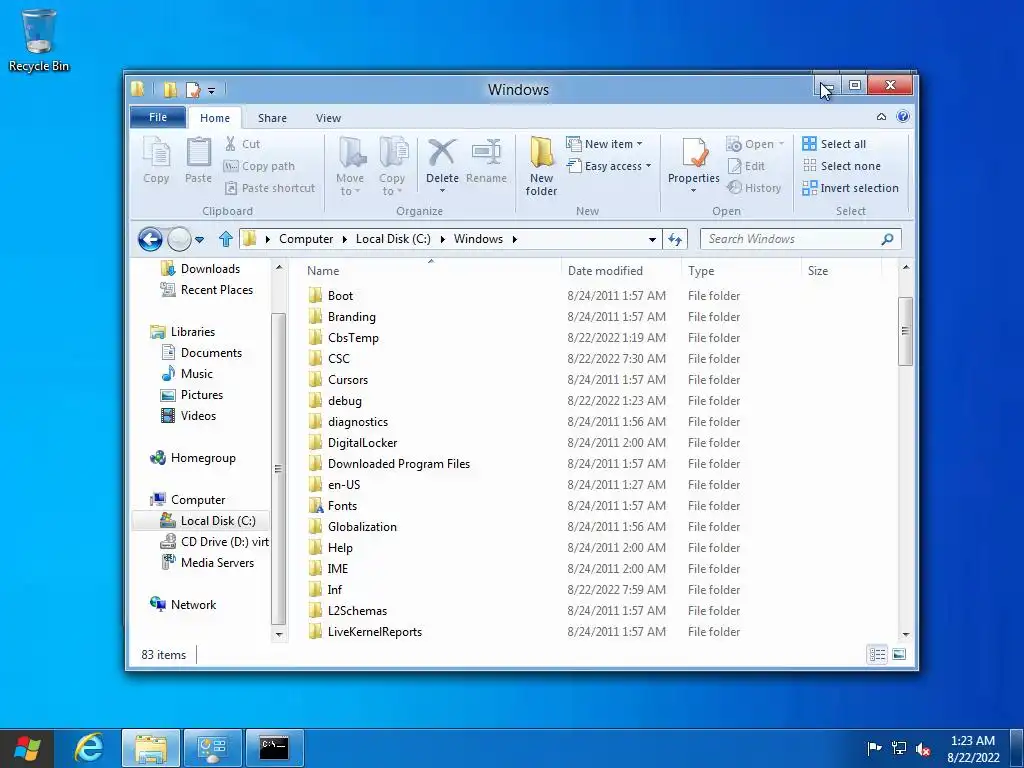Click the Paste clipboard icon

[198, 161]
